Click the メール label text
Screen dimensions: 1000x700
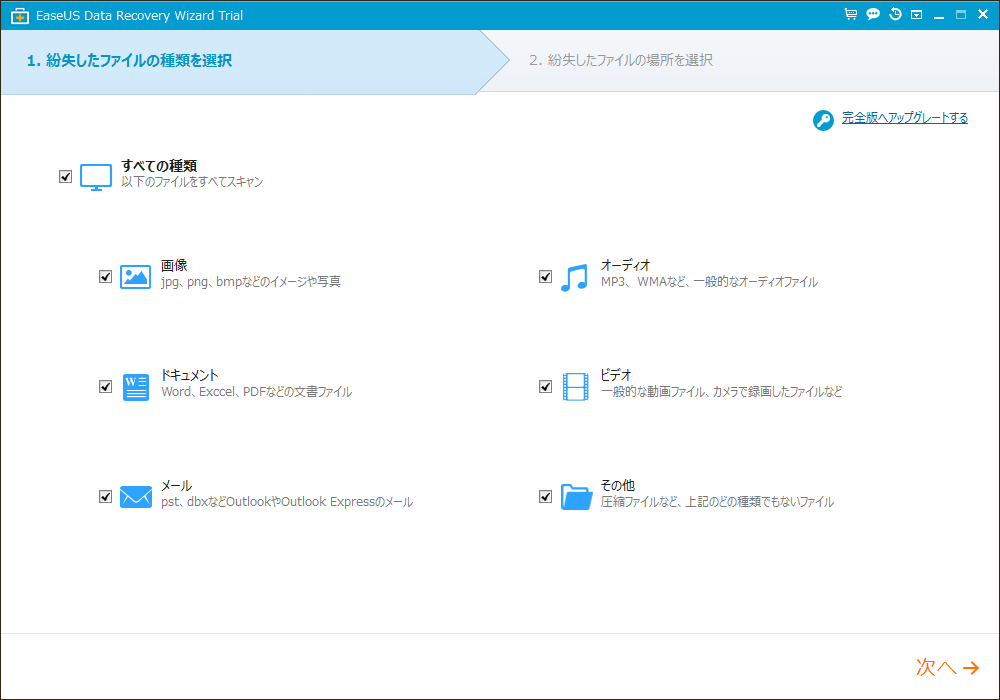pos(176,486)
